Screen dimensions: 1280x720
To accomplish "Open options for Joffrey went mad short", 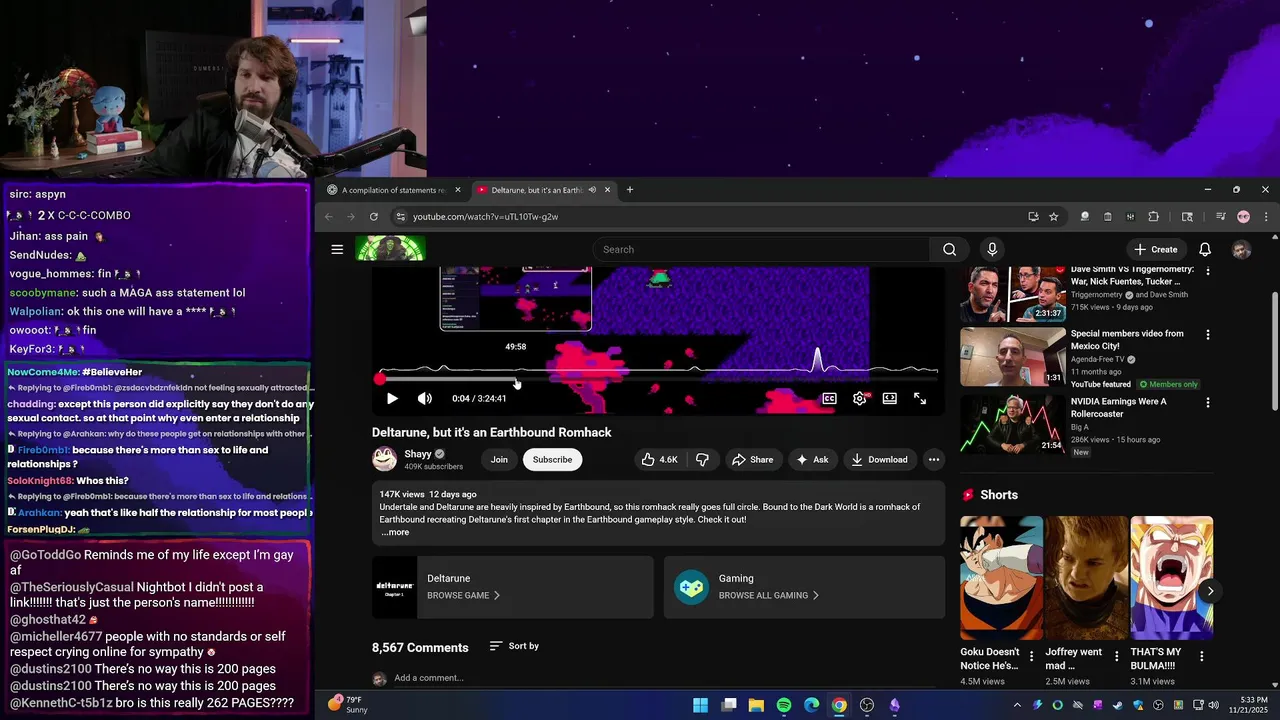I will coord(1116,657).
